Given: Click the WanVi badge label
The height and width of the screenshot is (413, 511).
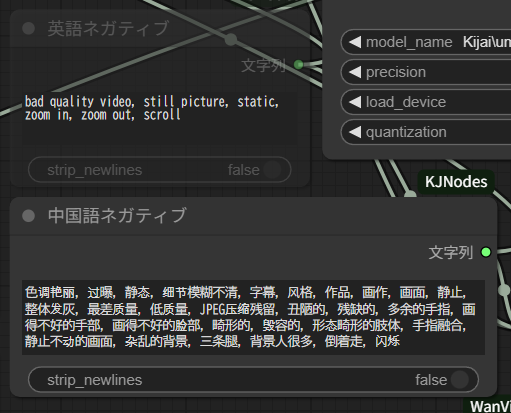Looking at the screenshot, I should (487, 406).
